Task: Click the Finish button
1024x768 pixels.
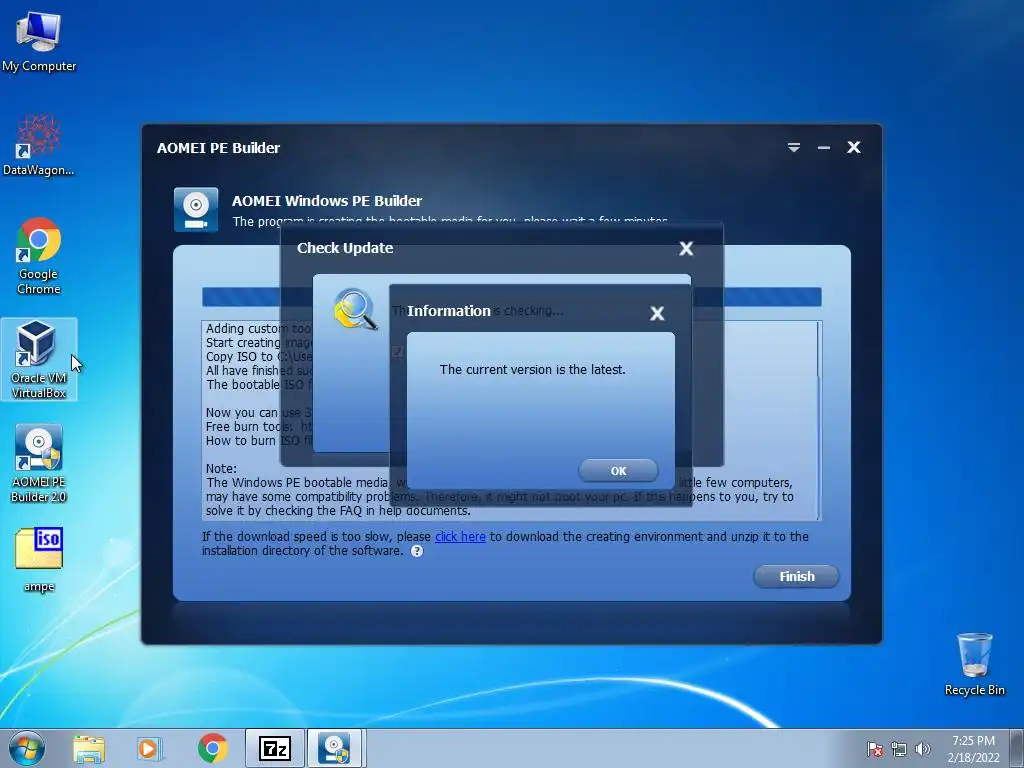Action: click(x=796, y=576)
